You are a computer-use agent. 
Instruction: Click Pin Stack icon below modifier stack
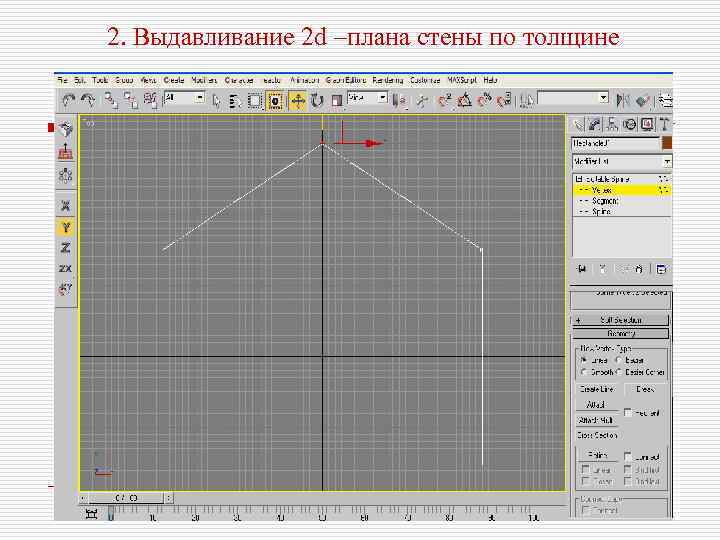(x=582, y=269)
